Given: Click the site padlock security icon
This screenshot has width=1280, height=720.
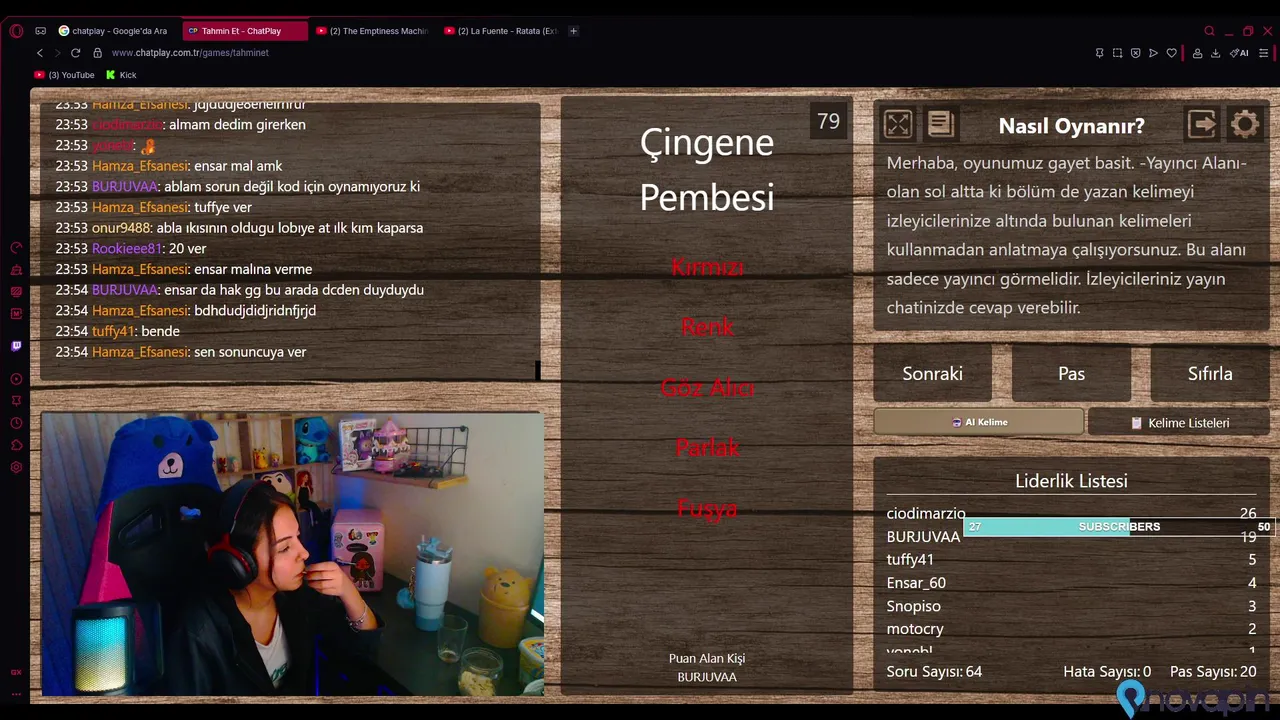Looking at the screenshot, I should [x=97, y=53].
